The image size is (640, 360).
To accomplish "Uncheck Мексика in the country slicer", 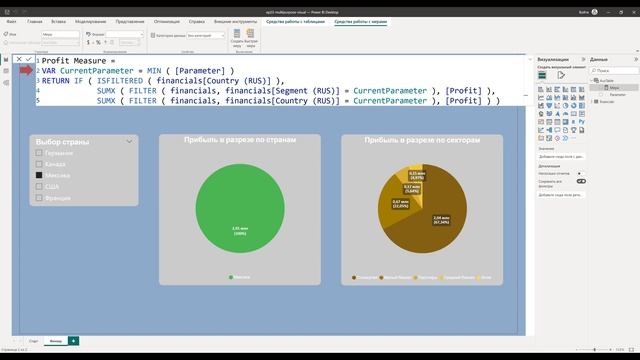I will click(39, 175).
